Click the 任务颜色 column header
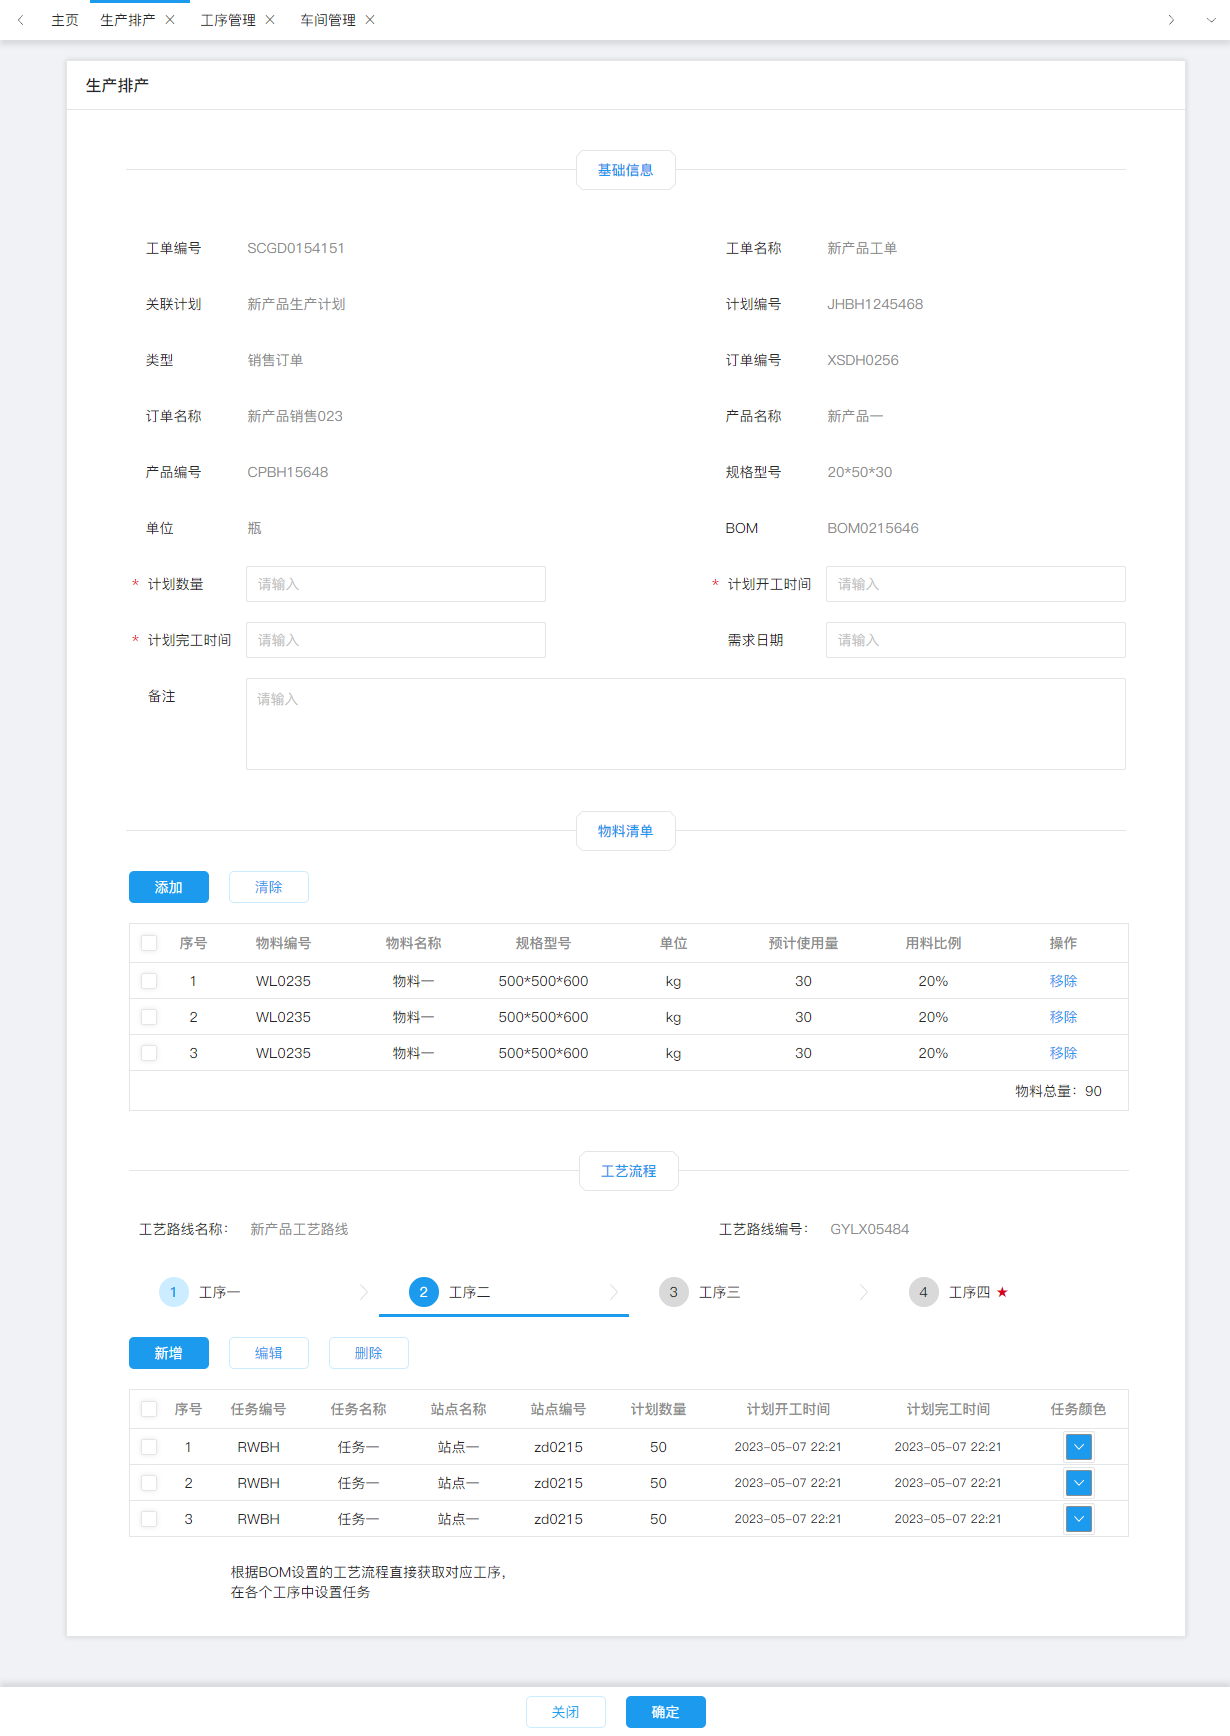The width and height of the screenshot is (1230, 1736). pos(1079,1409)
